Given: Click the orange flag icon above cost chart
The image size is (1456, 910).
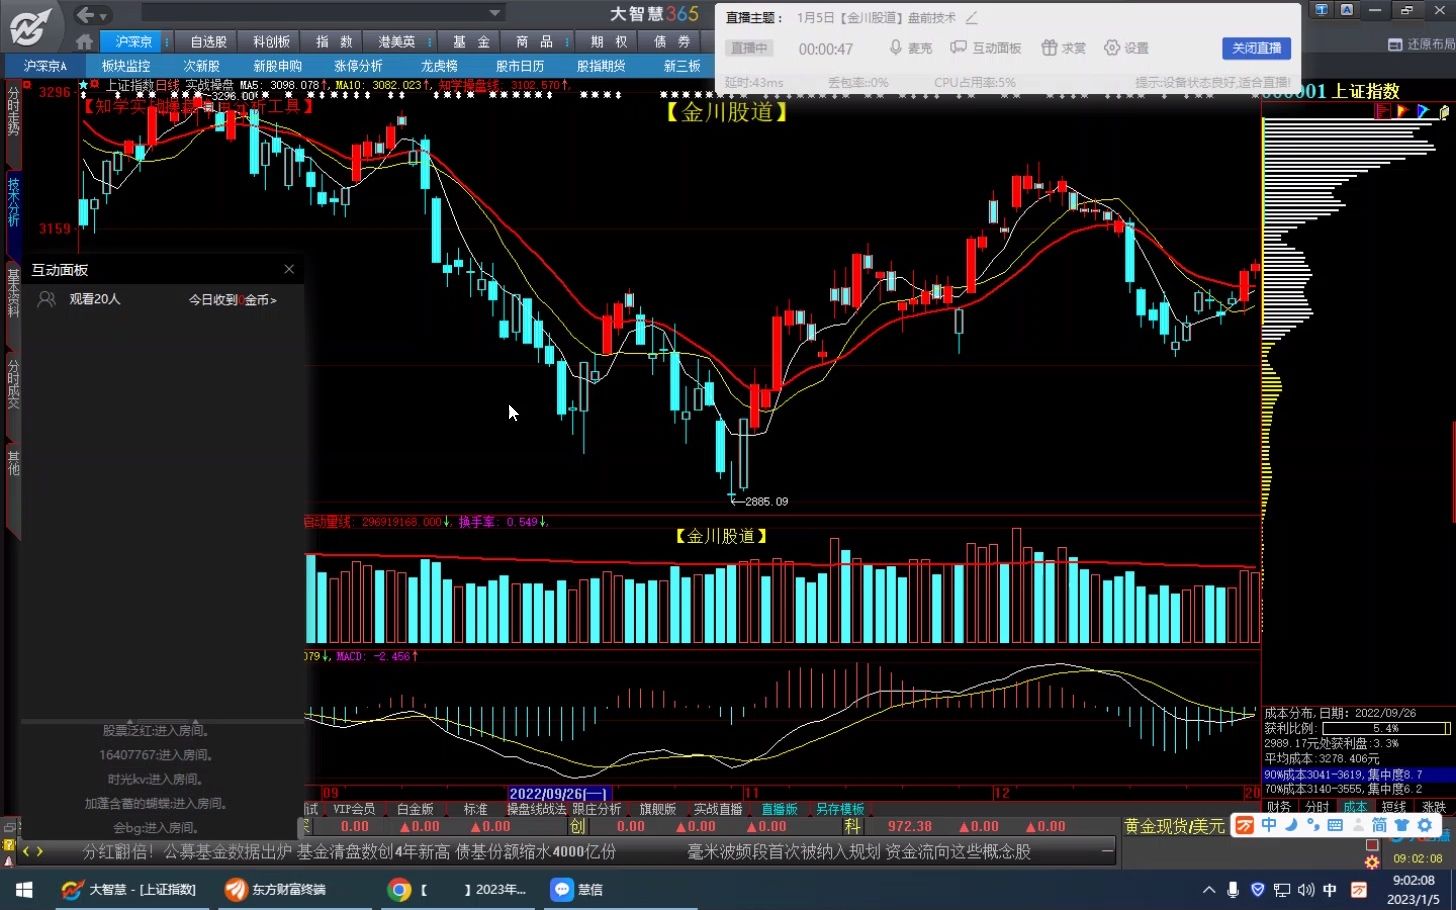Looking at the screenshot, I should 1403,111.
